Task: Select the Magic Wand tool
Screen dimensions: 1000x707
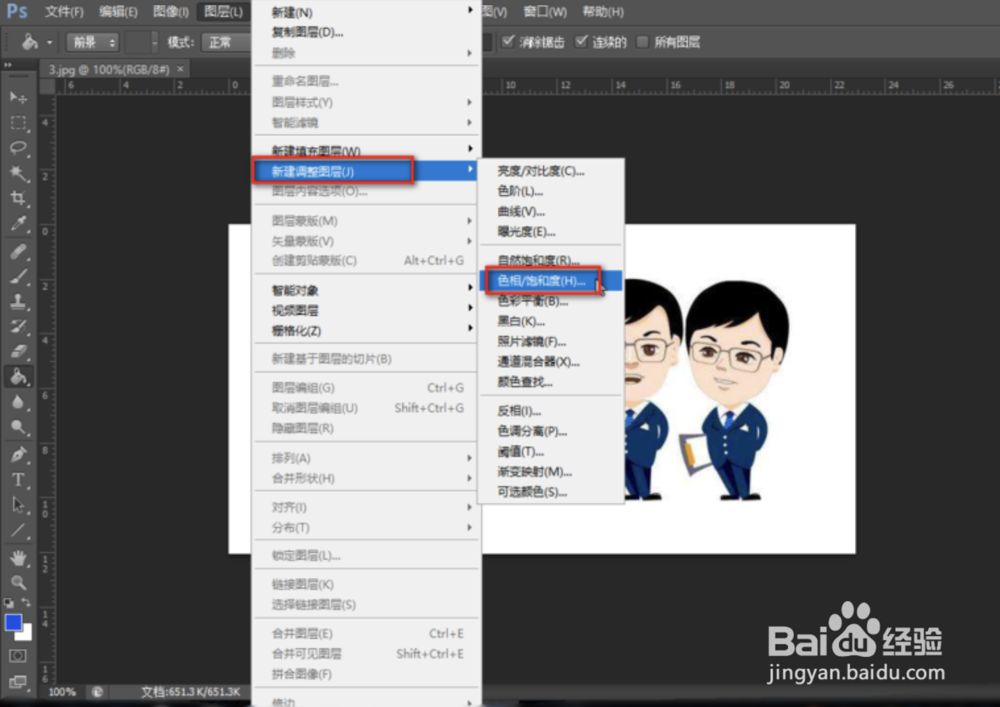Action: click(x=18, y=173)
